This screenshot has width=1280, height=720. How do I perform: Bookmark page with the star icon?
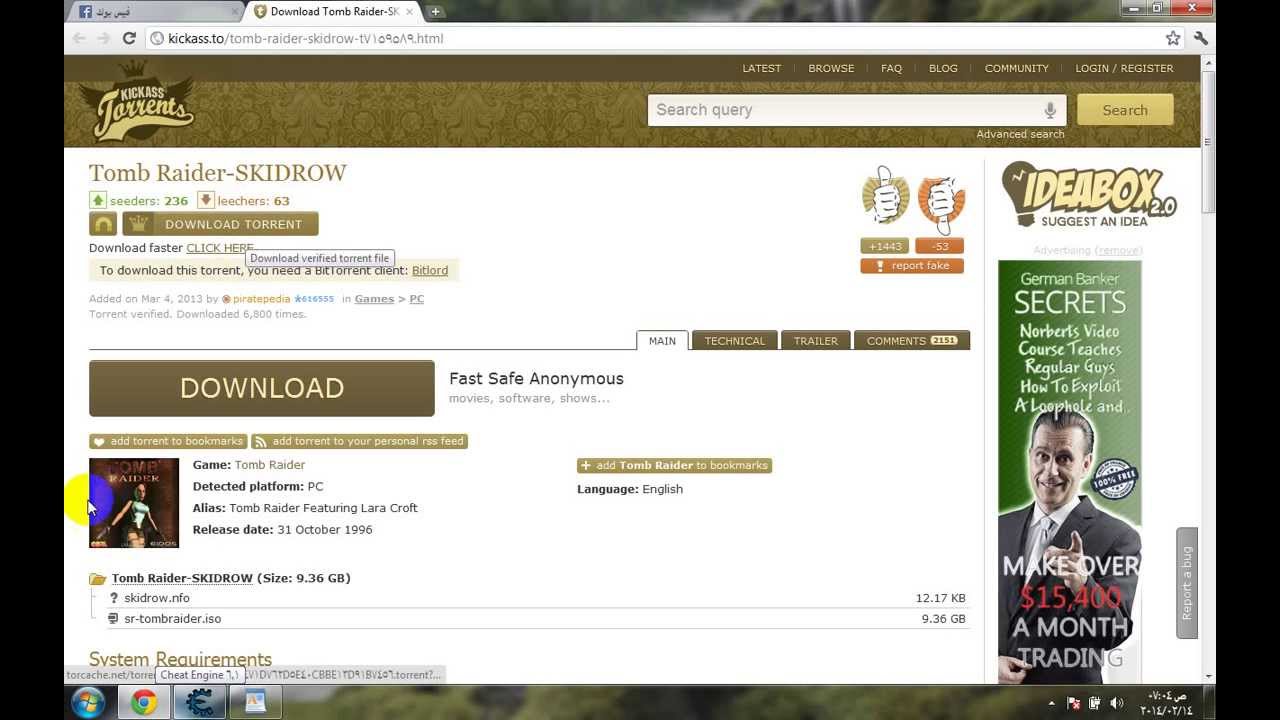click(1173, 38)
